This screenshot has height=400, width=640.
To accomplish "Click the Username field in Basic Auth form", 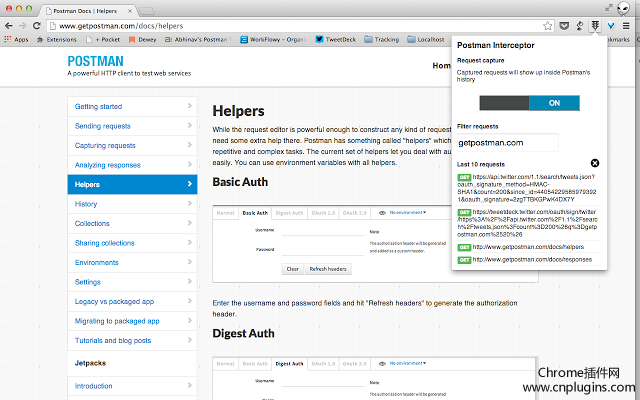I will coord(322,231).
